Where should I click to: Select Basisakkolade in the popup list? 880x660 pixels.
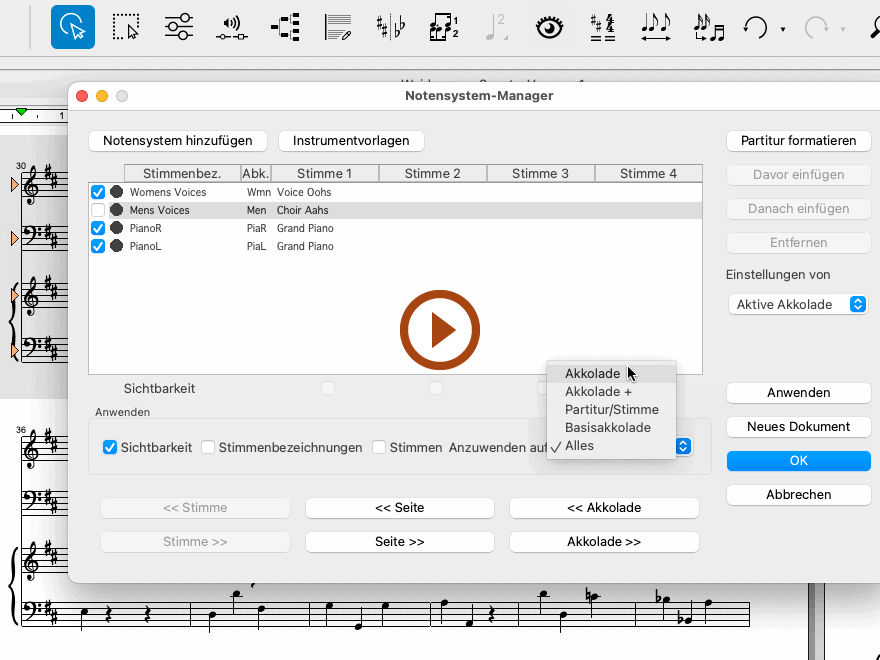tap(607, 427)
